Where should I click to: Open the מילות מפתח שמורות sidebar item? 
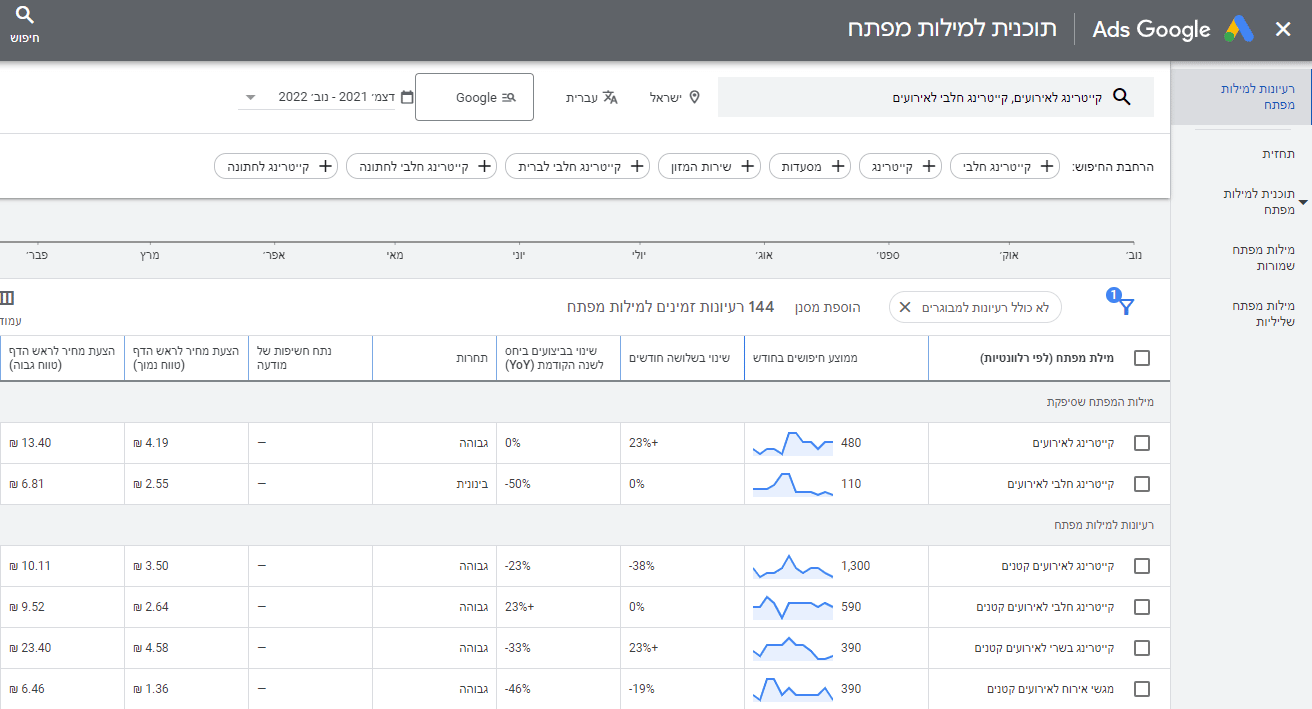[1264, 258]
